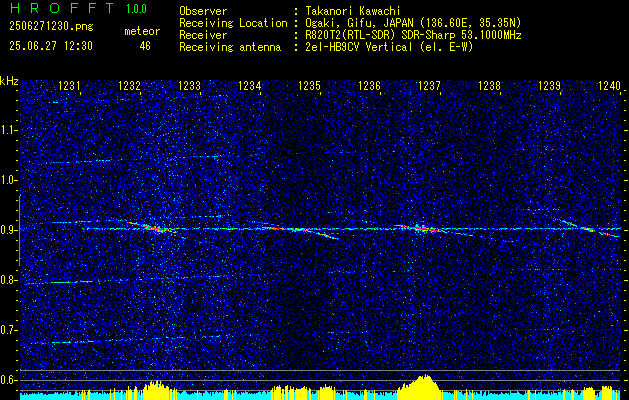The height and width of the screenshot is (400, 629).
Task: Click the 0.7 kHz axis label
Action: tap(8, 330)
